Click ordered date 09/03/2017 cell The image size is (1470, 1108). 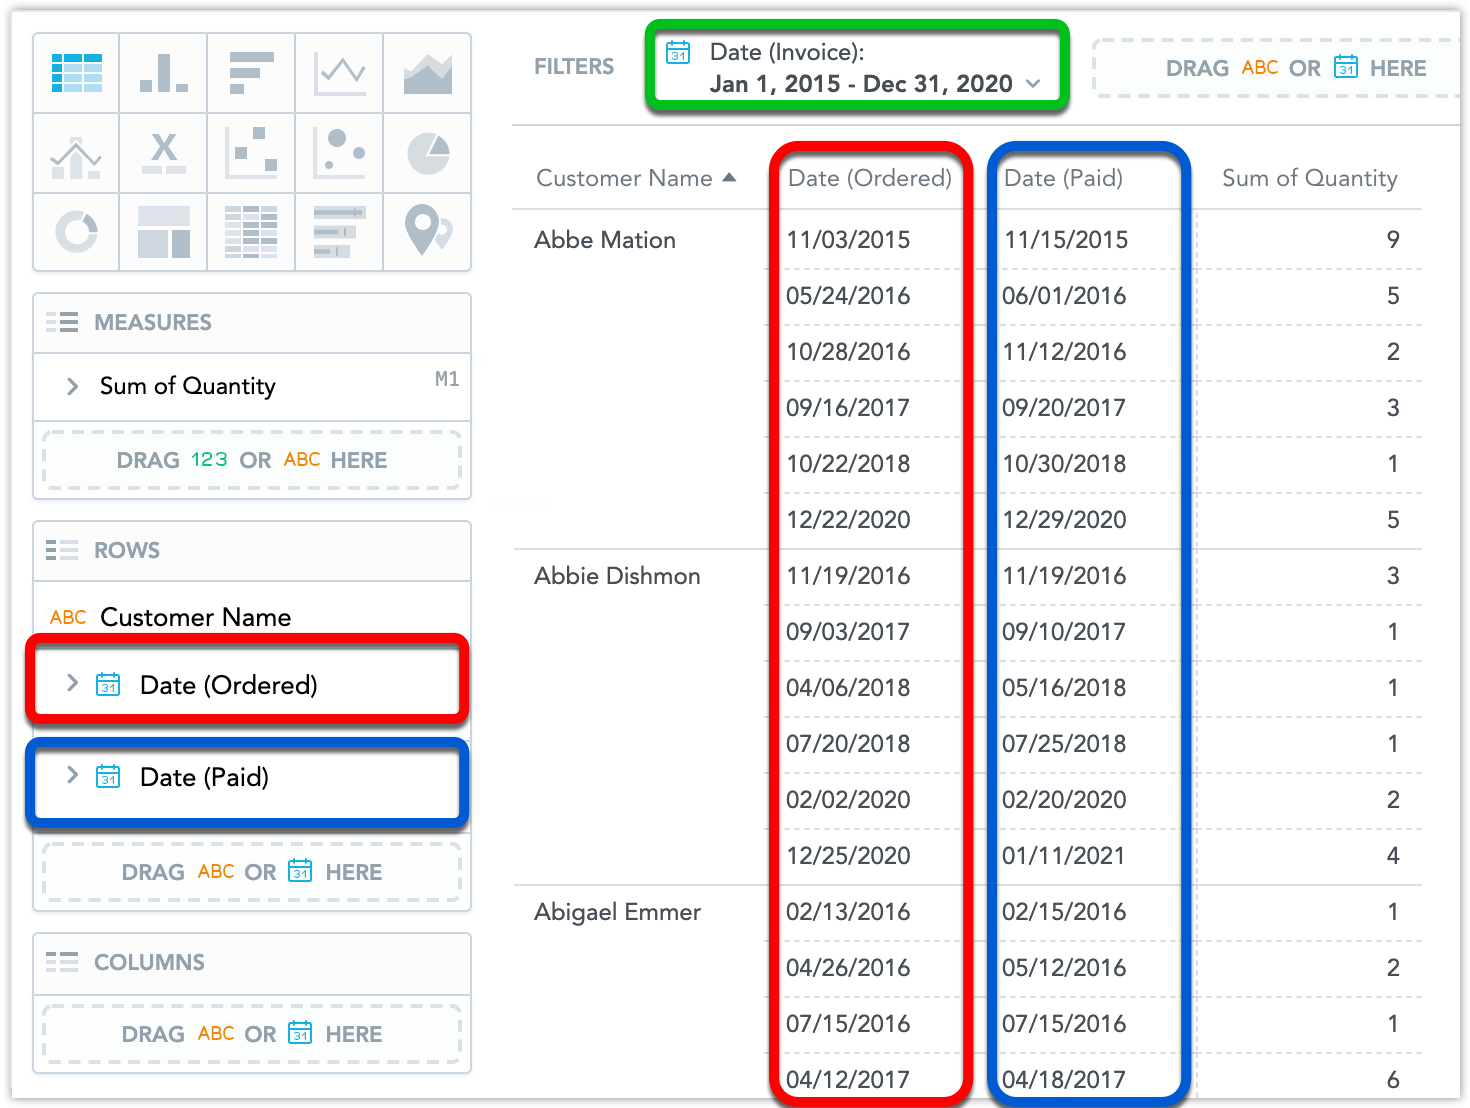pos(848,632)
